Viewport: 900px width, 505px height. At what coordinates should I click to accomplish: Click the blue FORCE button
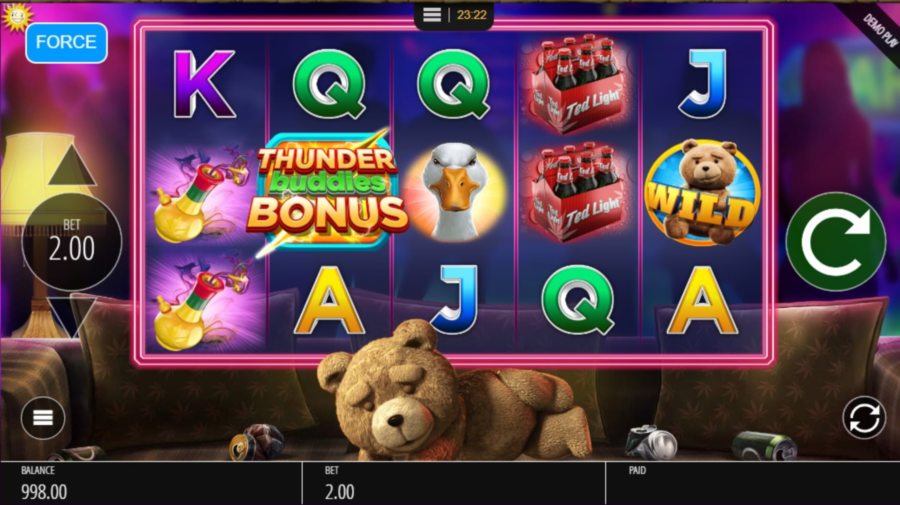point(67,42)
